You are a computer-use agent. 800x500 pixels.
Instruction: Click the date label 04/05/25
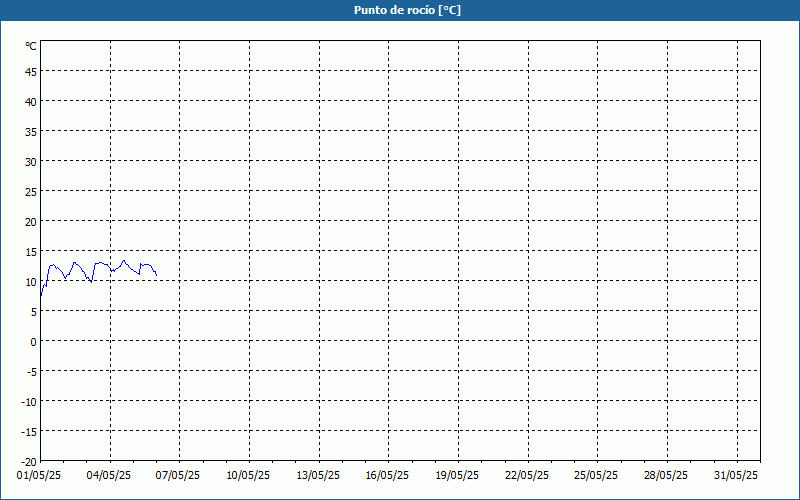click(109, 476)
